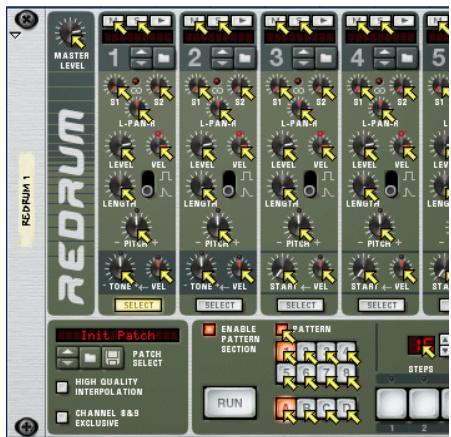Select channel 2 with its SELECT button
The height and width of the screenshot is (437, 451).
click(219, 305)
